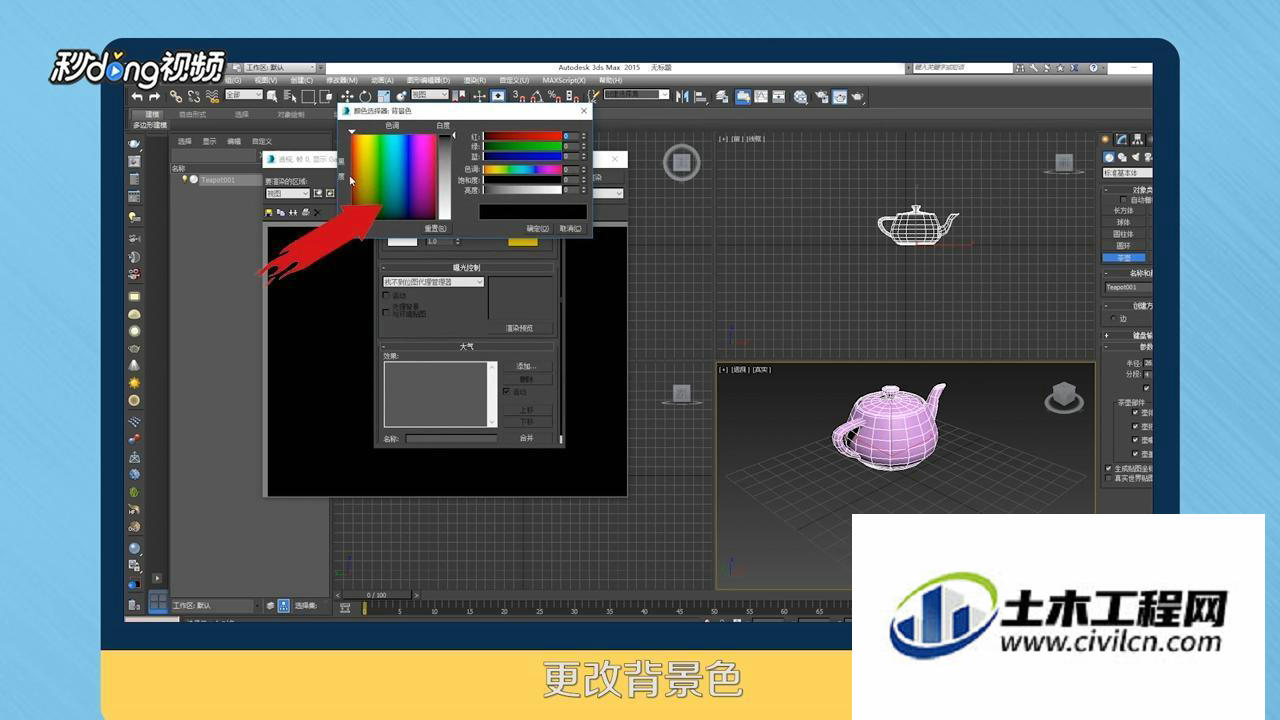The height and width of the screenshot is (720, 1280).
Task: Select the Link tool icon
Action: (176, 96)
